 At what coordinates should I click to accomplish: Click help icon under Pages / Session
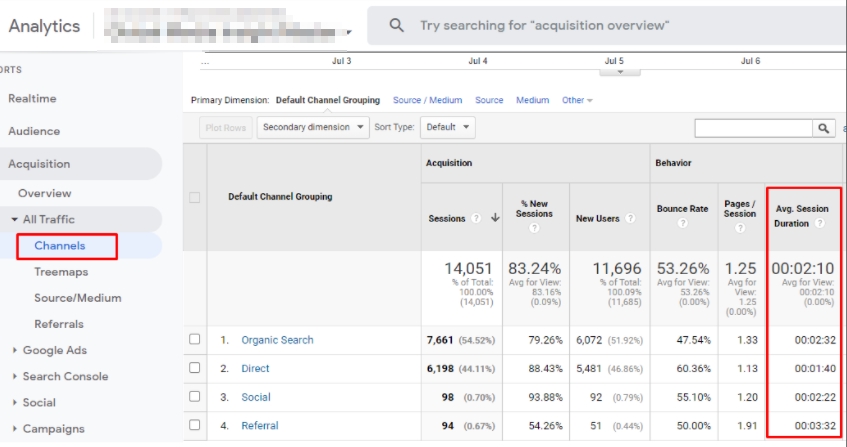tap(740, 227)
